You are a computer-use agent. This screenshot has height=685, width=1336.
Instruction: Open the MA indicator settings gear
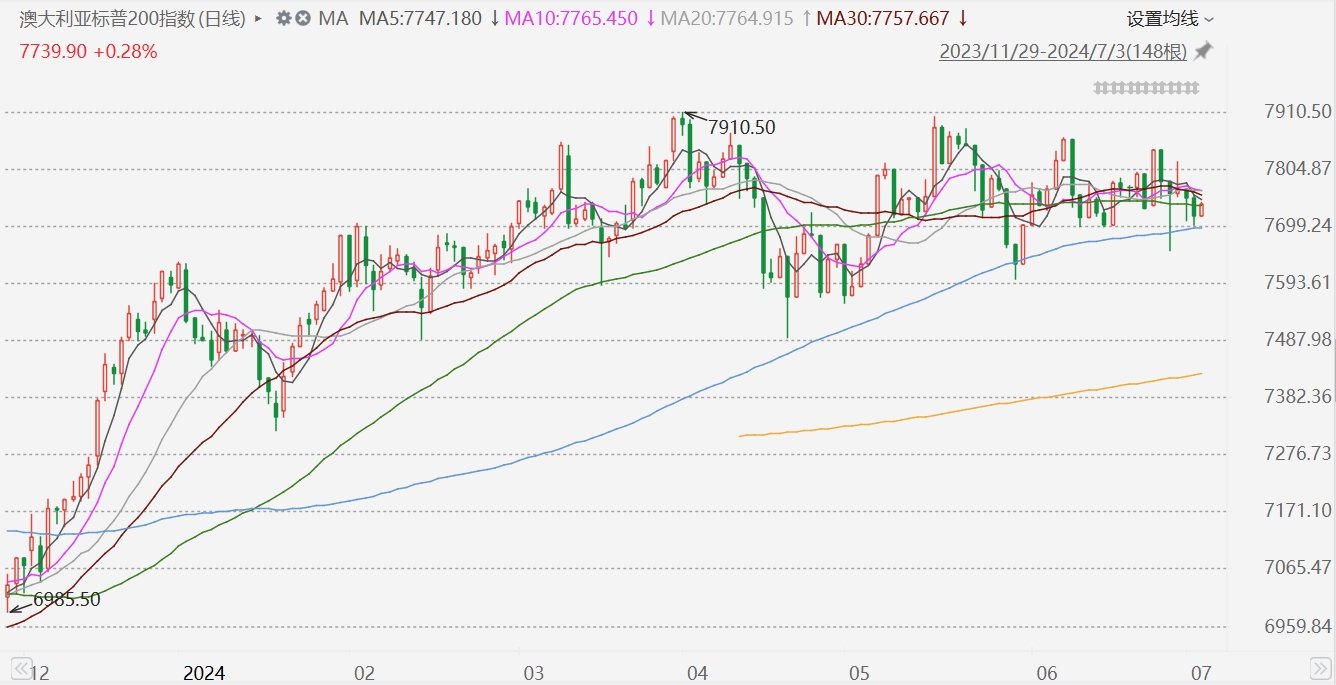point(284,19)
